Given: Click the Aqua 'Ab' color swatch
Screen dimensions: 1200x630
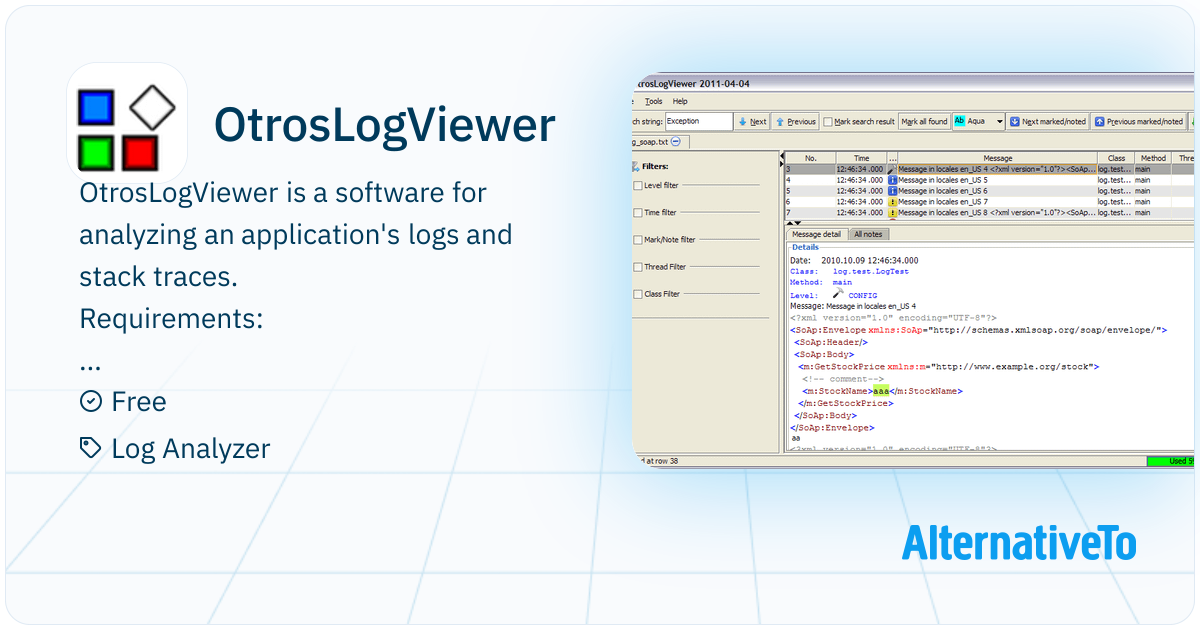Looking at the screenshot, I should point(959,121).
